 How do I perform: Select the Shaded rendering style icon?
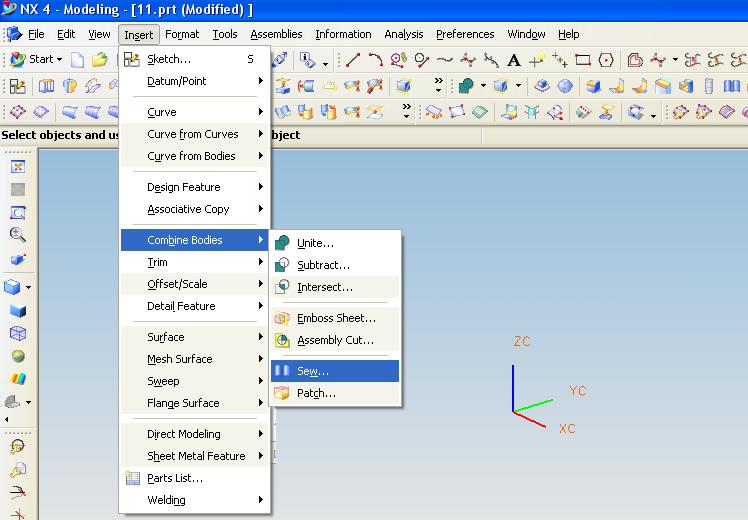point(18,311)
